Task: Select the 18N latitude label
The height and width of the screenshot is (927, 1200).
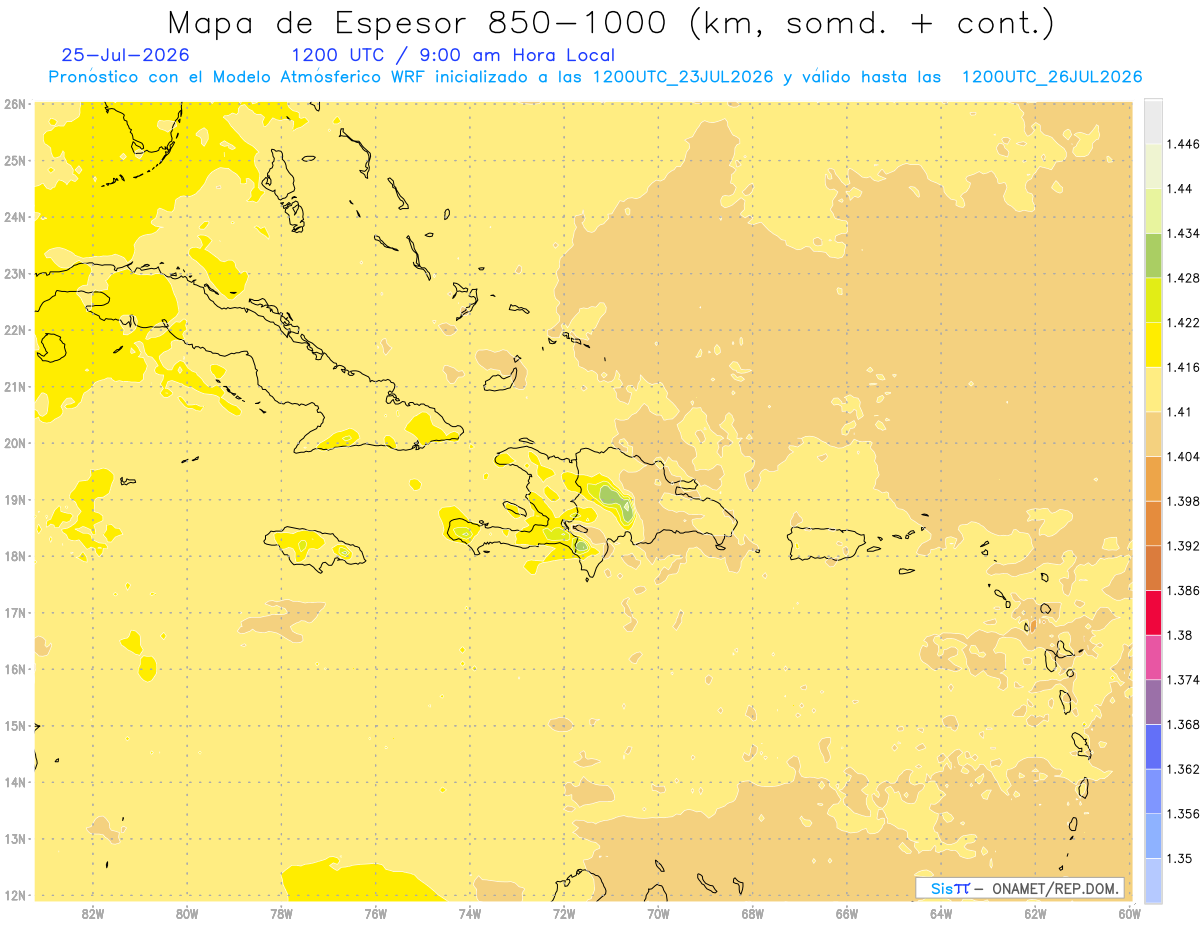Action: click(15, 556)
